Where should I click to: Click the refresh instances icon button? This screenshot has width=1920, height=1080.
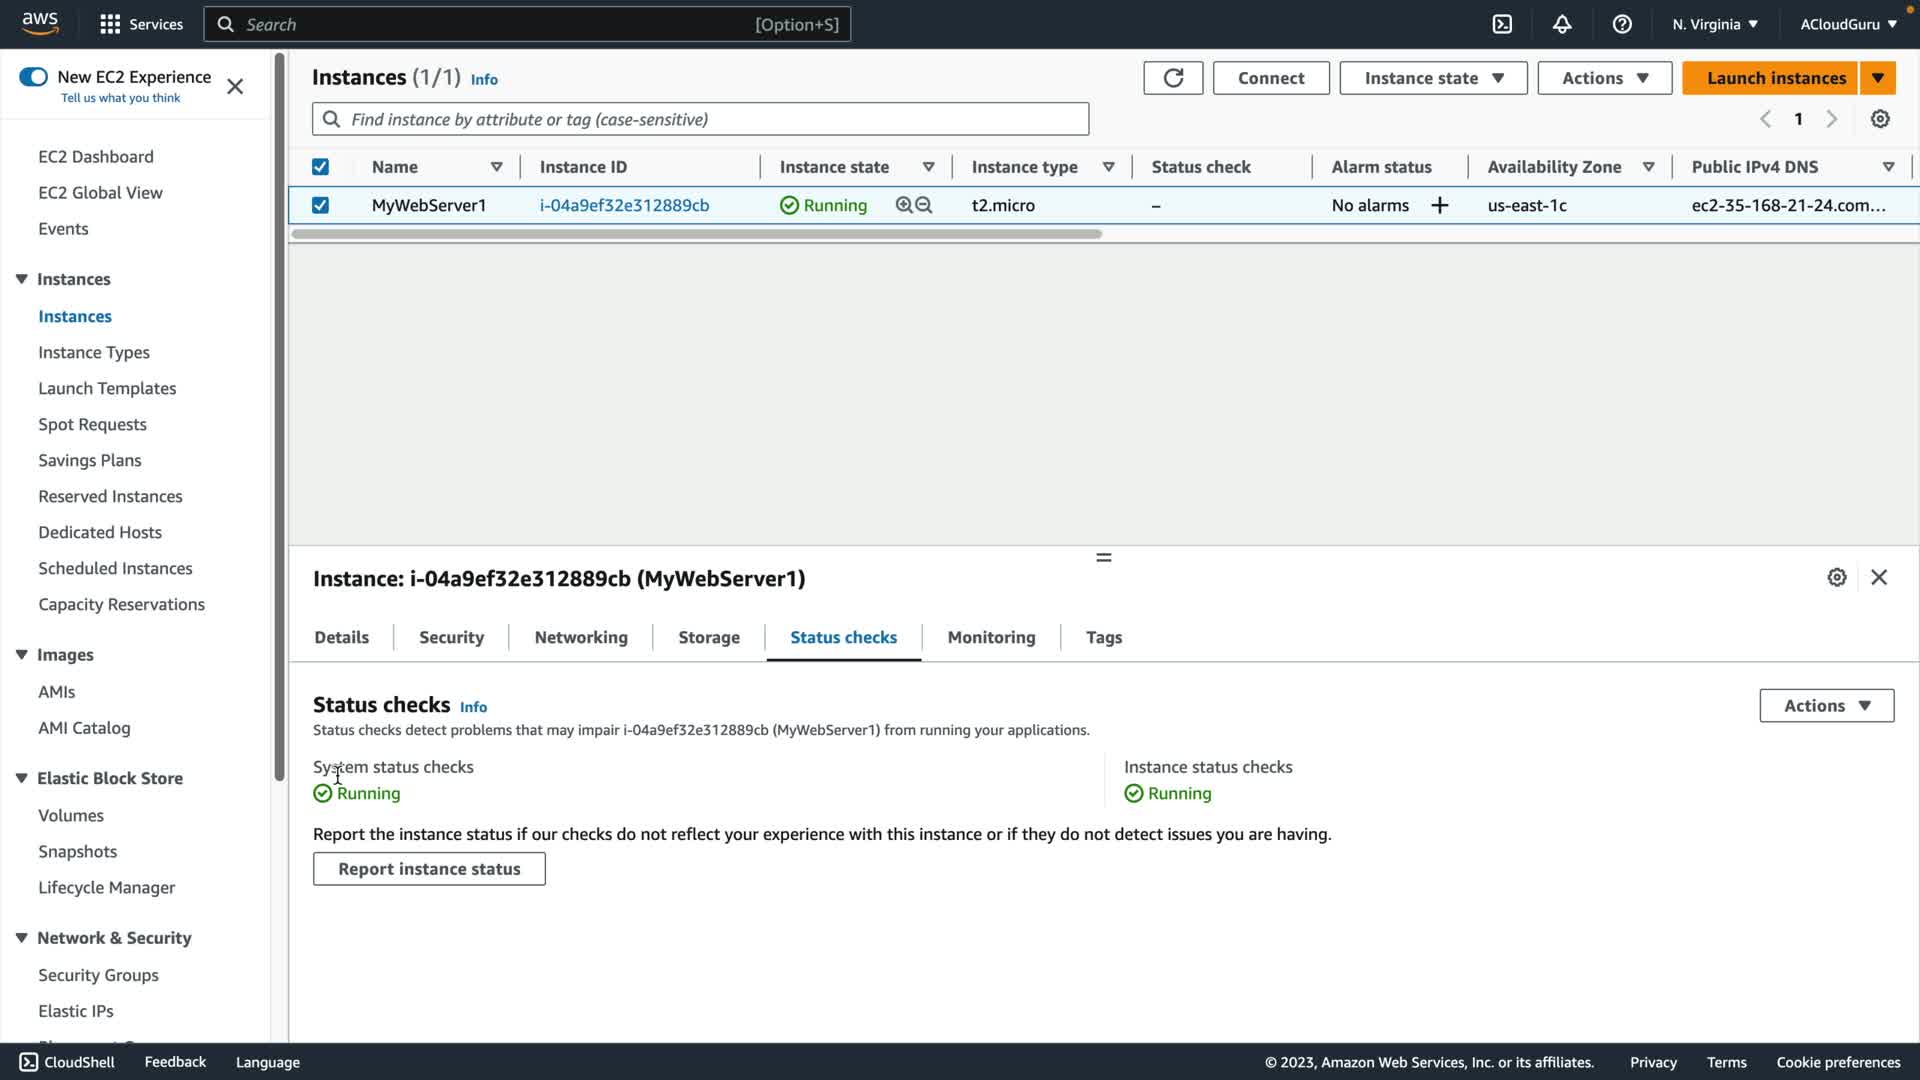tap(1173, 78)
